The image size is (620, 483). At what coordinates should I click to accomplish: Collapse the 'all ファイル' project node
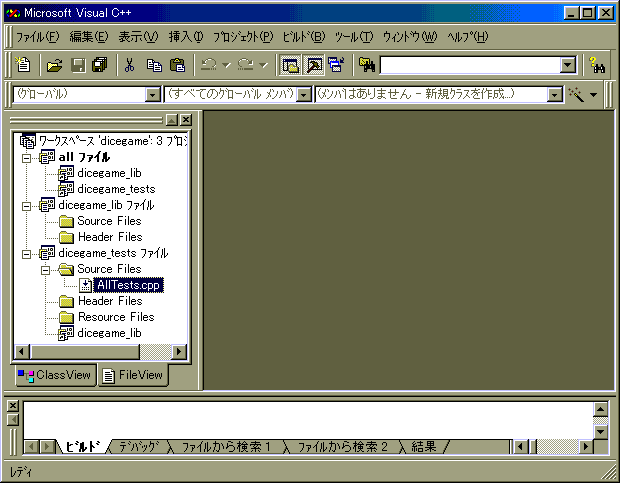click(26, 158)
